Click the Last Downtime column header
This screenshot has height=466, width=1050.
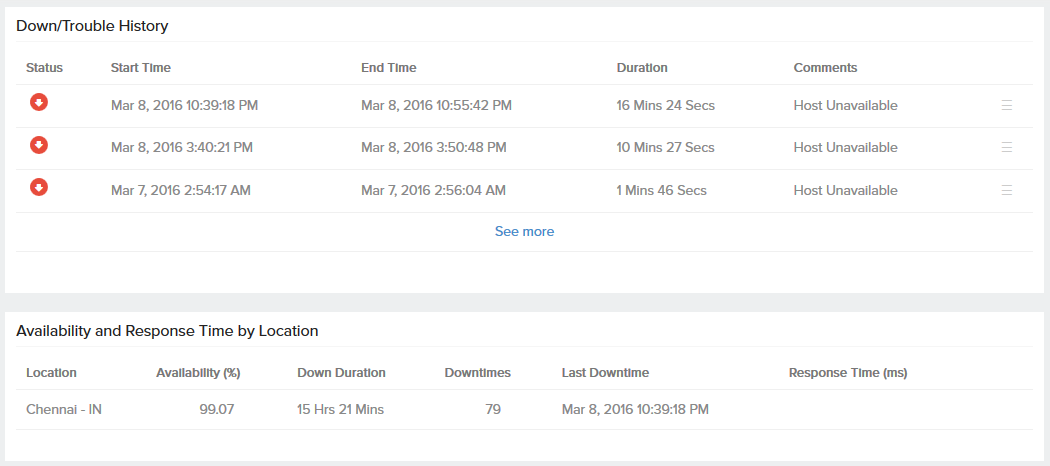(605, 373)
